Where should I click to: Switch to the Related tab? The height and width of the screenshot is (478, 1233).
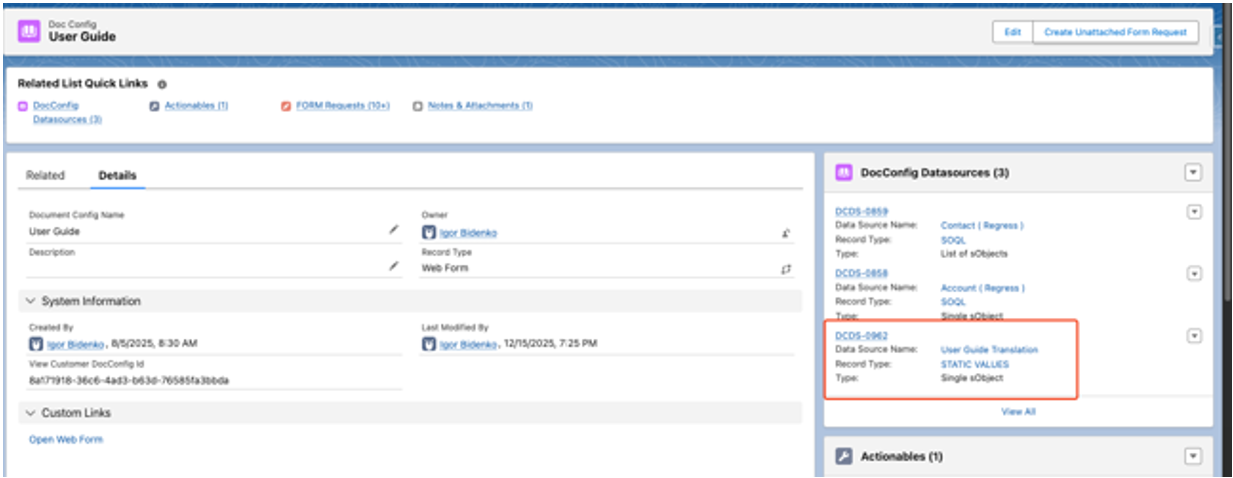click(45, 176)
